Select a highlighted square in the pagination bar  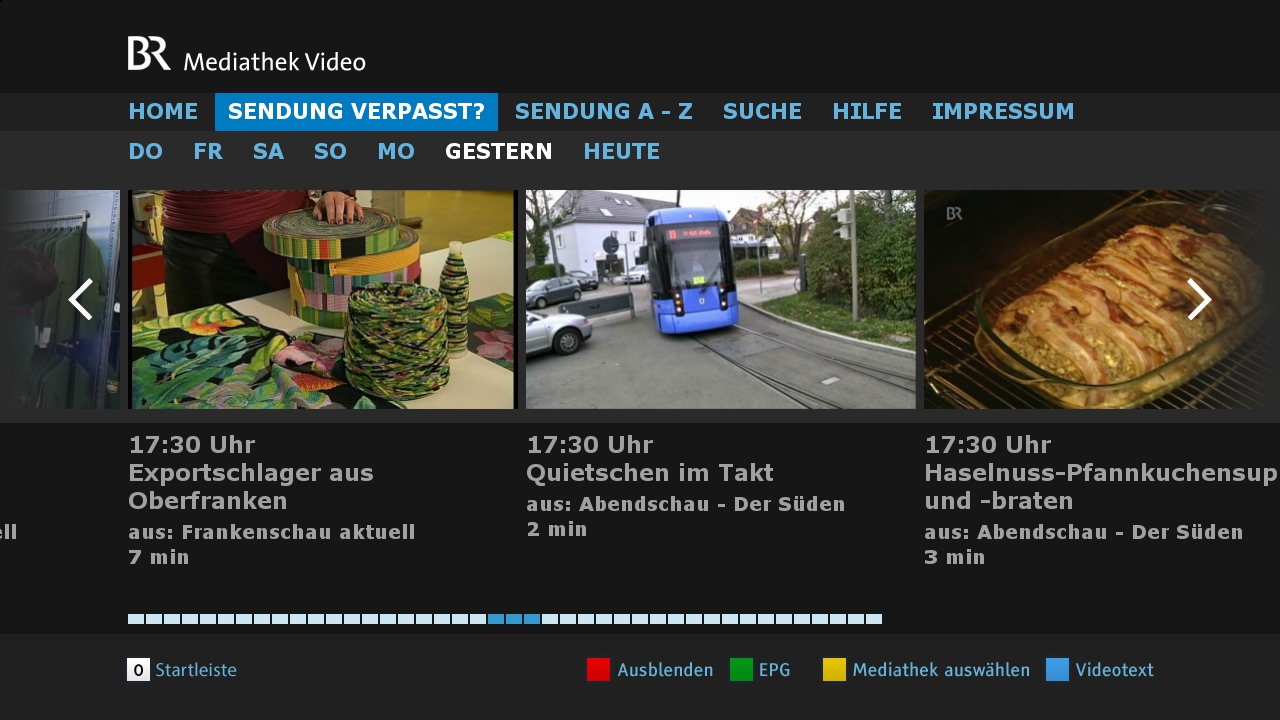coord(512,619)
